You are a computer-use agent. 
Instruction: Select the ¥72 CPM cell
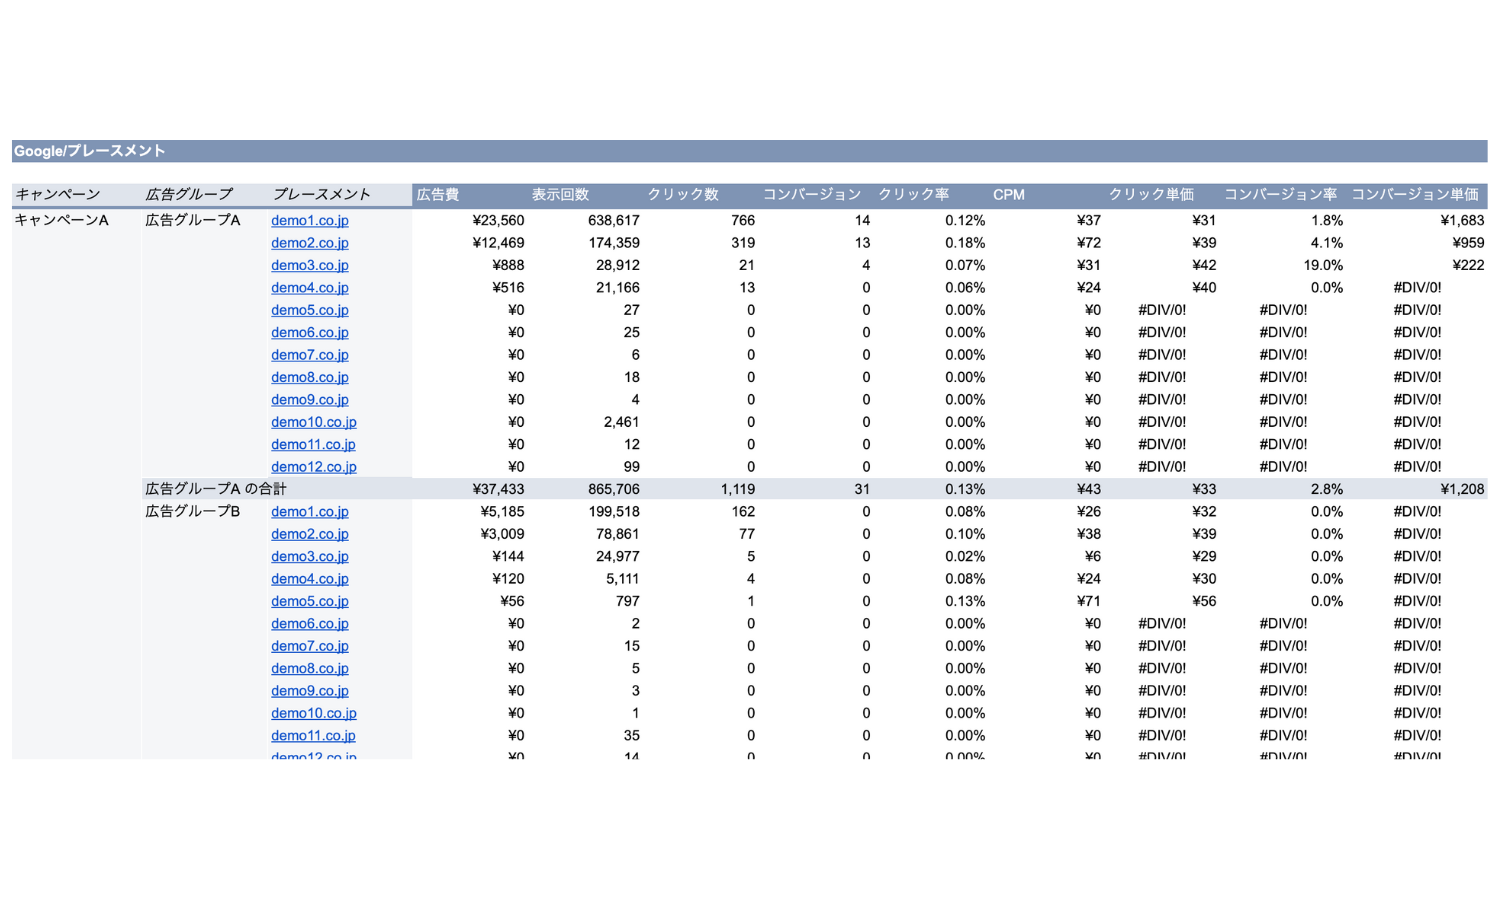click(1089, 243)
